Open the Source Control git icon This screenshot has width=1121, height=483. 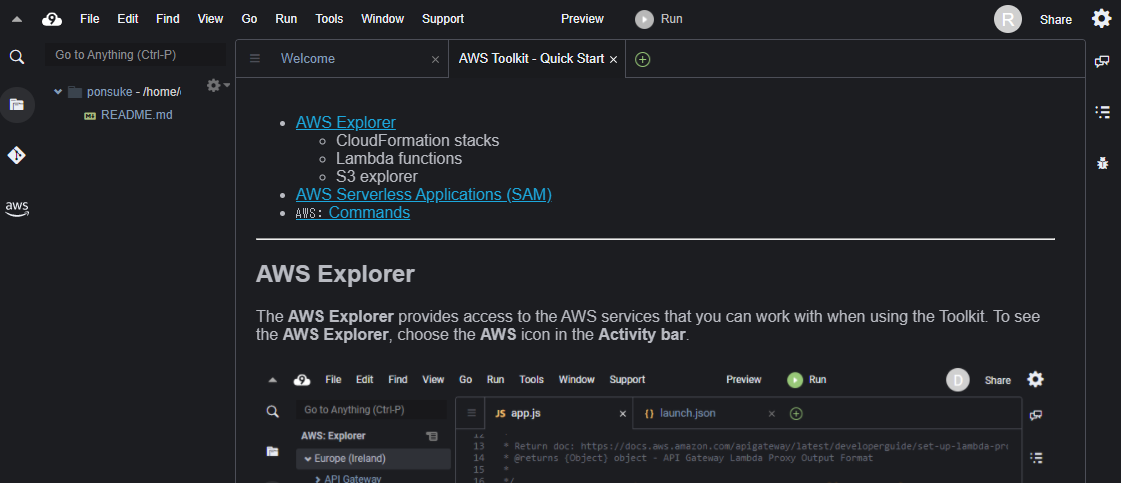[17, 155]
